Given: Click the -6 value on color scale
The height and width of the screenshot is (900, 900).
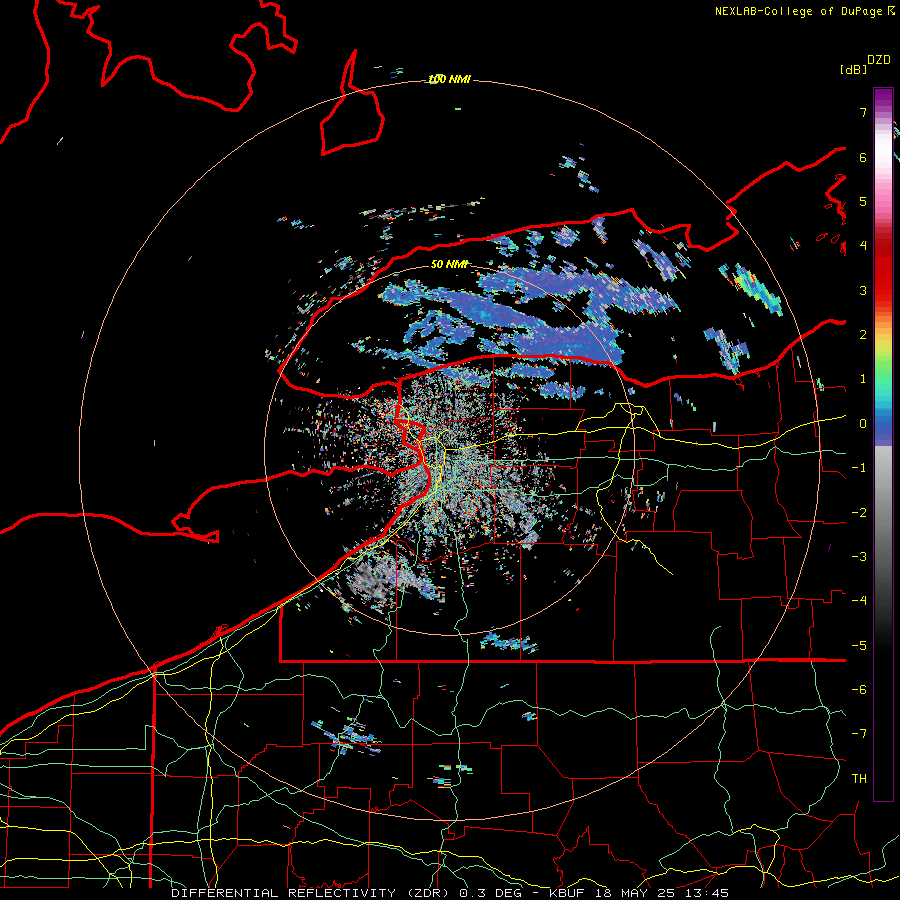Looking at the screenshot, I should [x=859, y=690].
